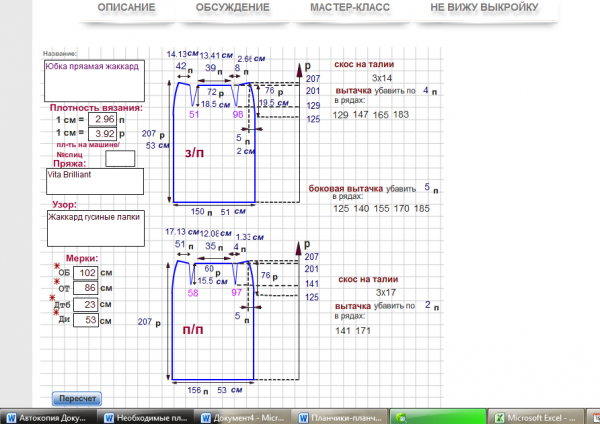Select the ОБ measurement field showing 102

pyautogui.click(x=88, y=272)
